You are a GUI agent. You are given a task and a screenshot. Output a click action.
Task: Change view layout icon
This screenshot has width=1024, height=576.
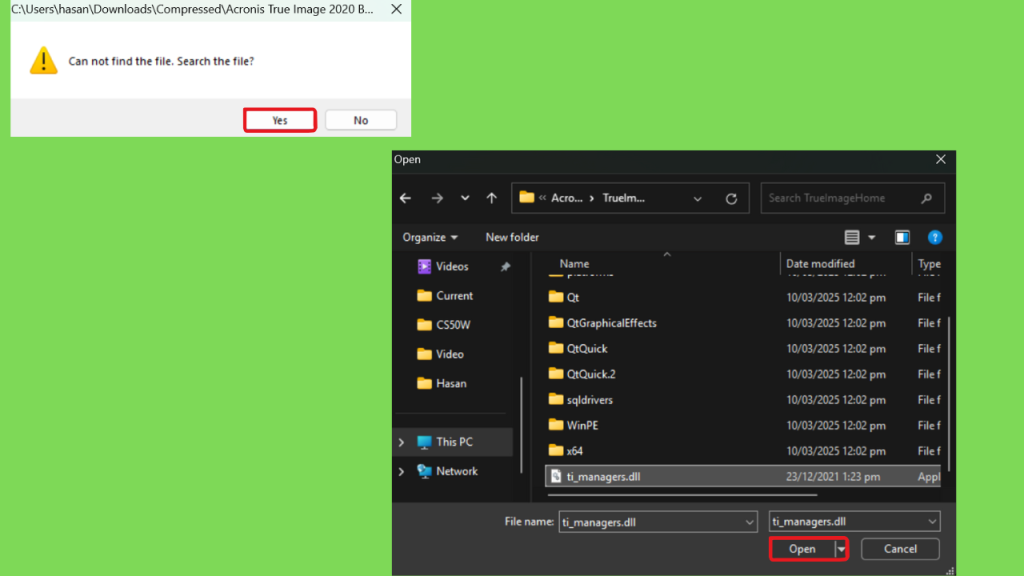pyautogui.click(x=852, y=237)
